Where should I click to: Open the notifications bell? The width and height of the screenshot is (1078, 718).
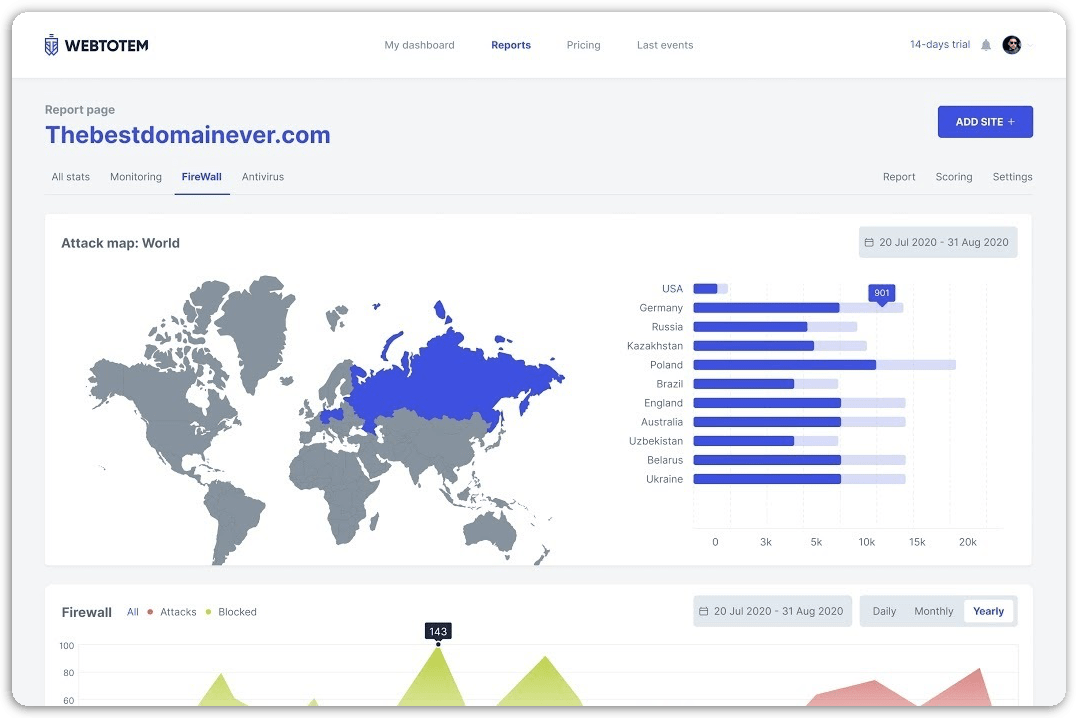(x=986, y=45)
